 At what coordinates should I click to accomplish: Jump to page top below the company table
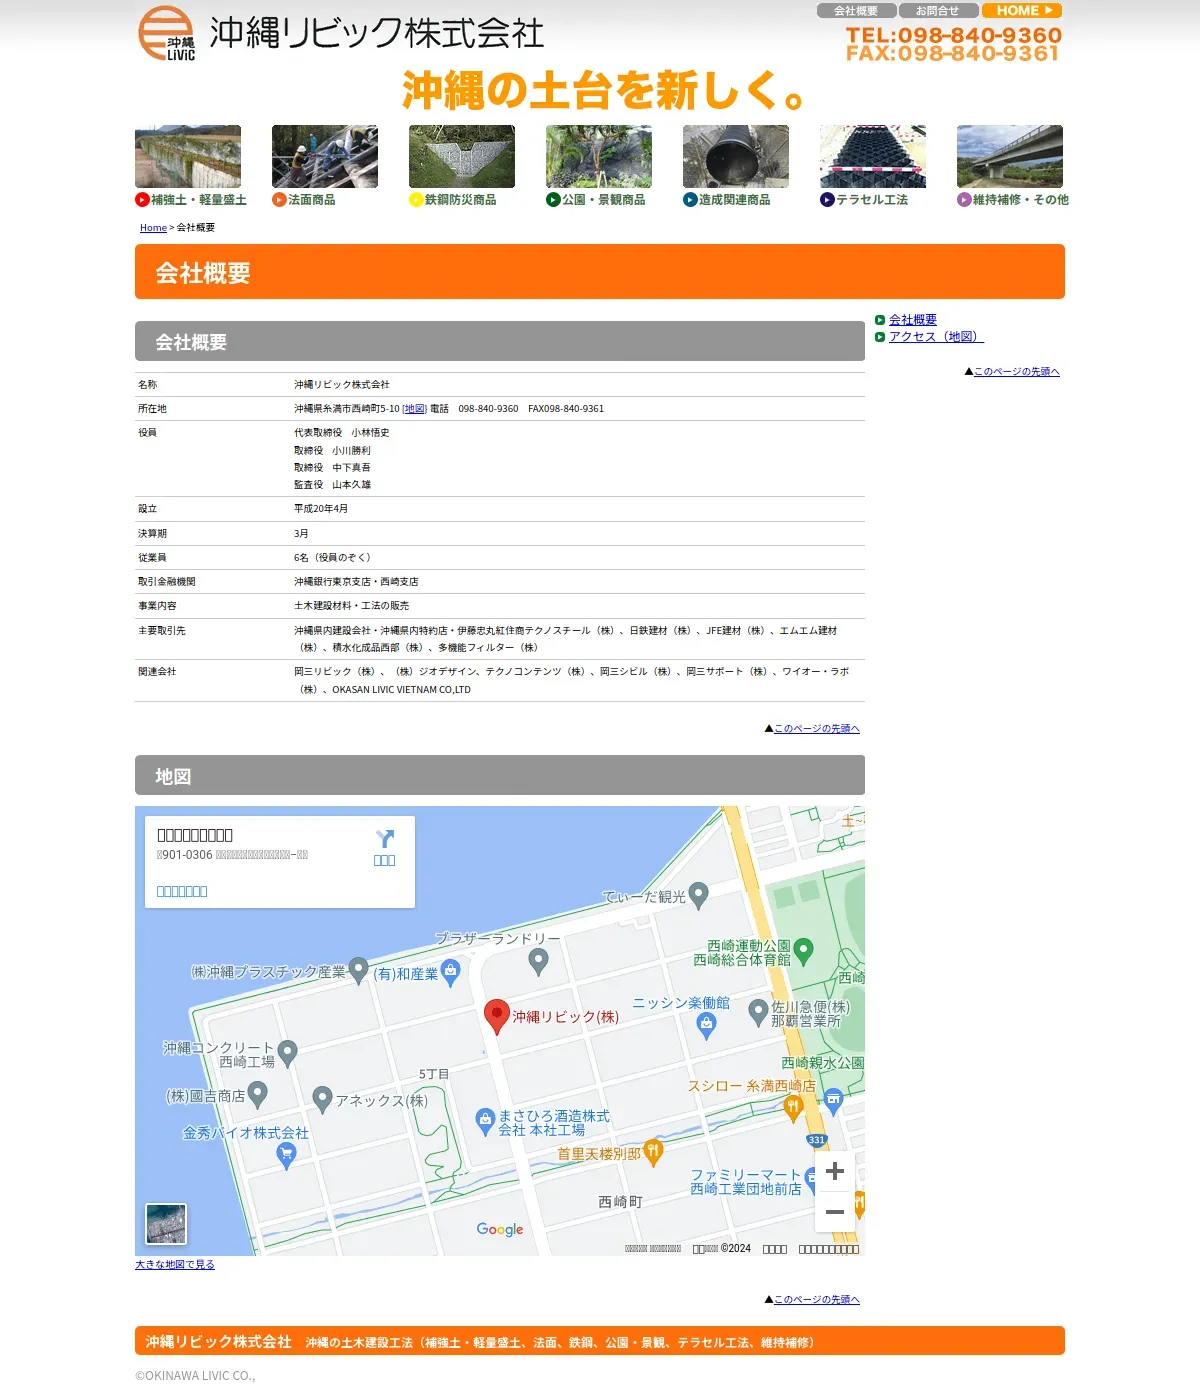click(816, 729)
